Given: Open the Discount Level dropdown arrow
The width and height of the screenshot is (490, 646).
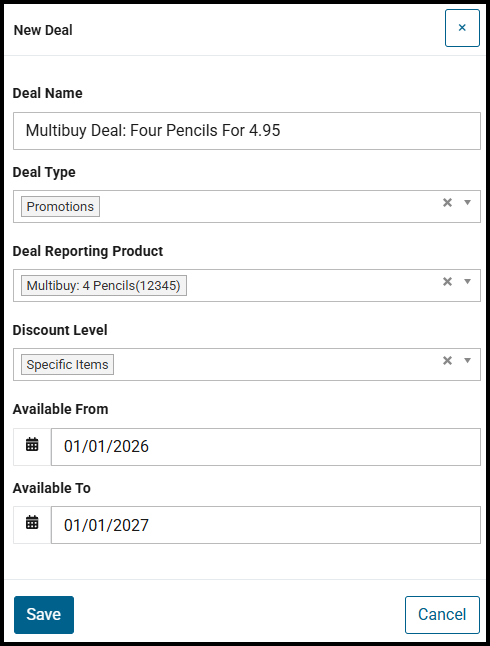Looking at the screenshot, I should point(467,361).
